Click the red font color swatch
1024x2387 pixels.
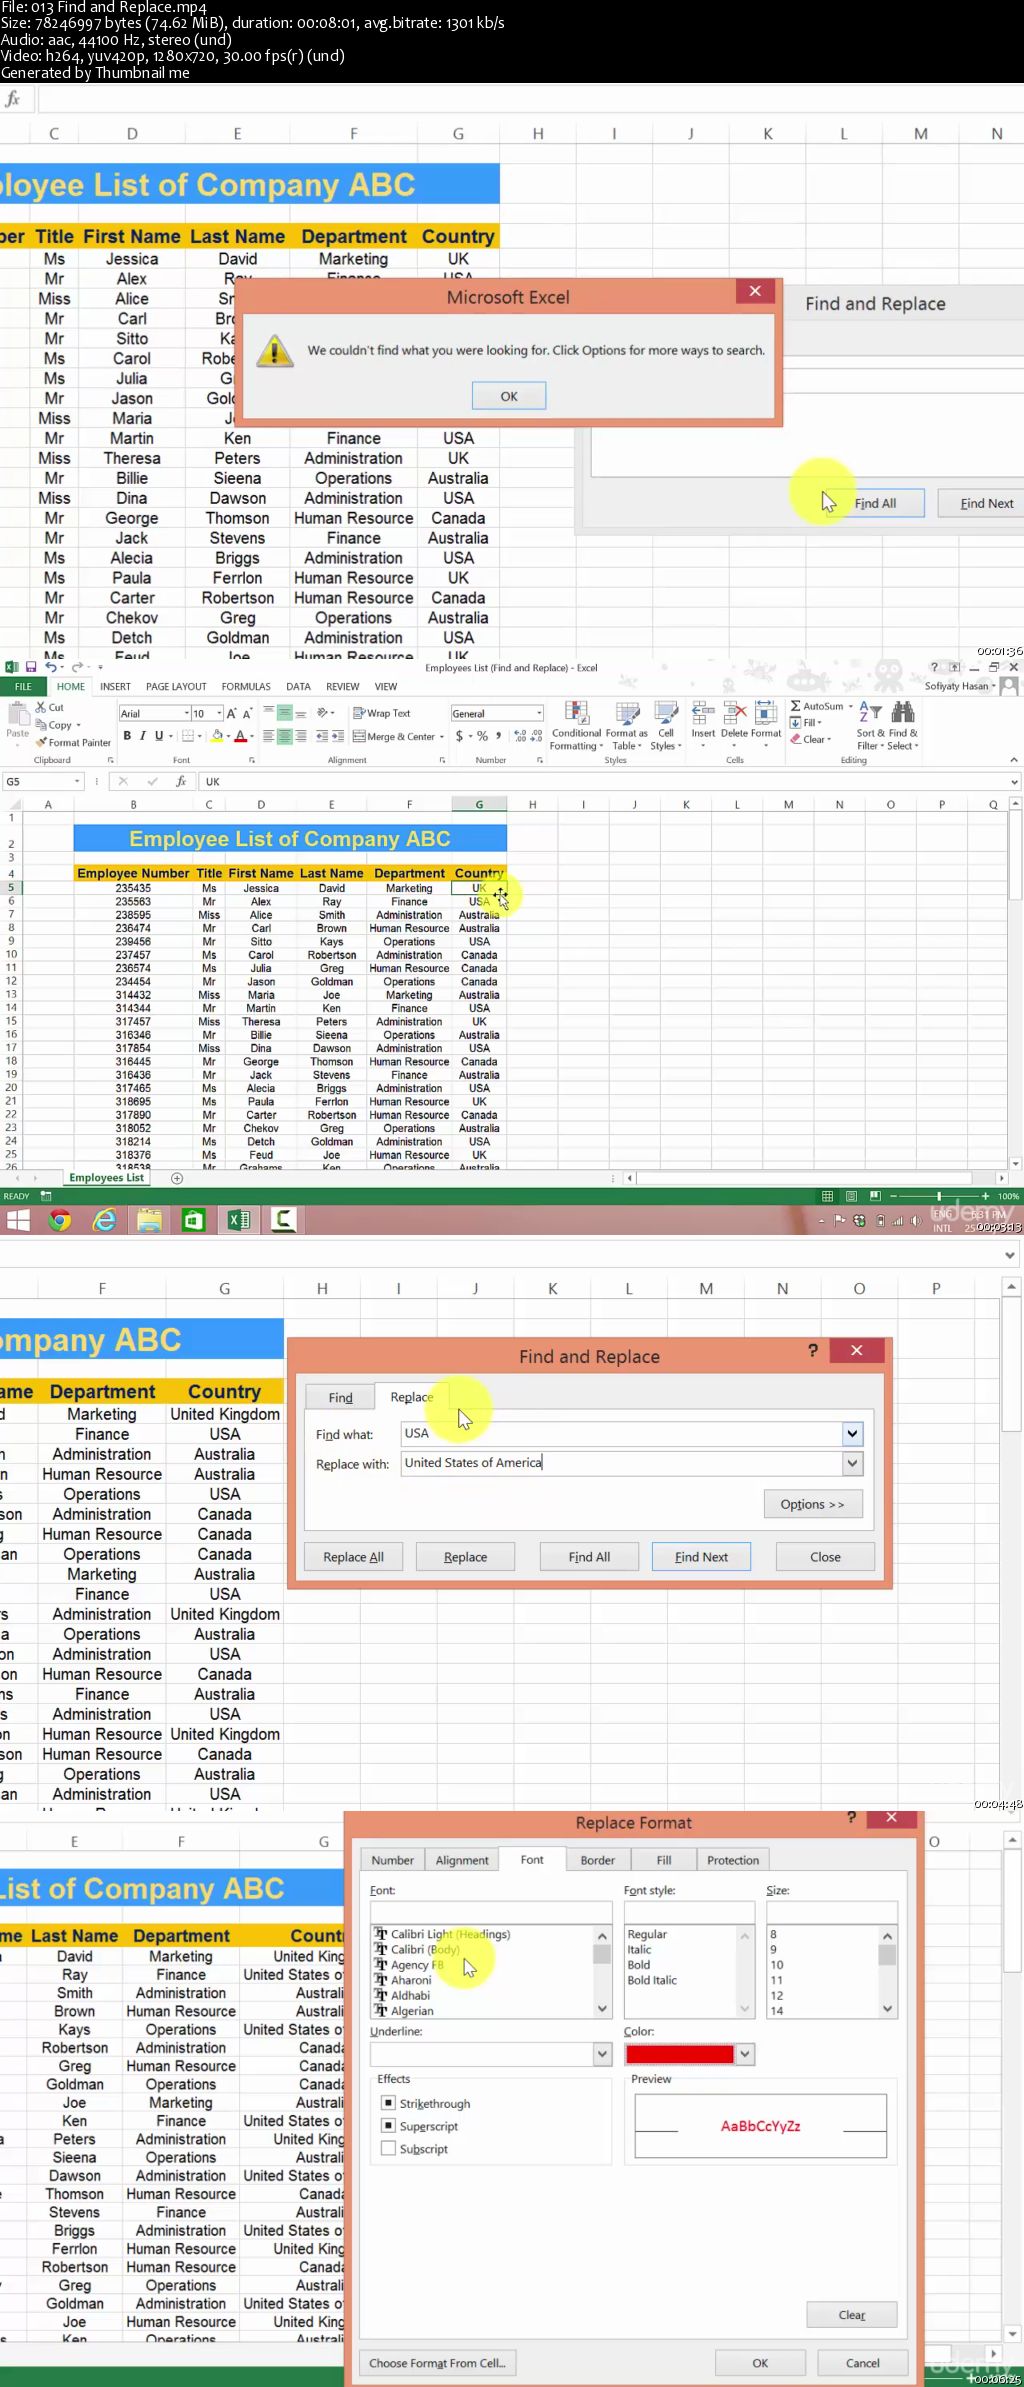point(680,2054)
